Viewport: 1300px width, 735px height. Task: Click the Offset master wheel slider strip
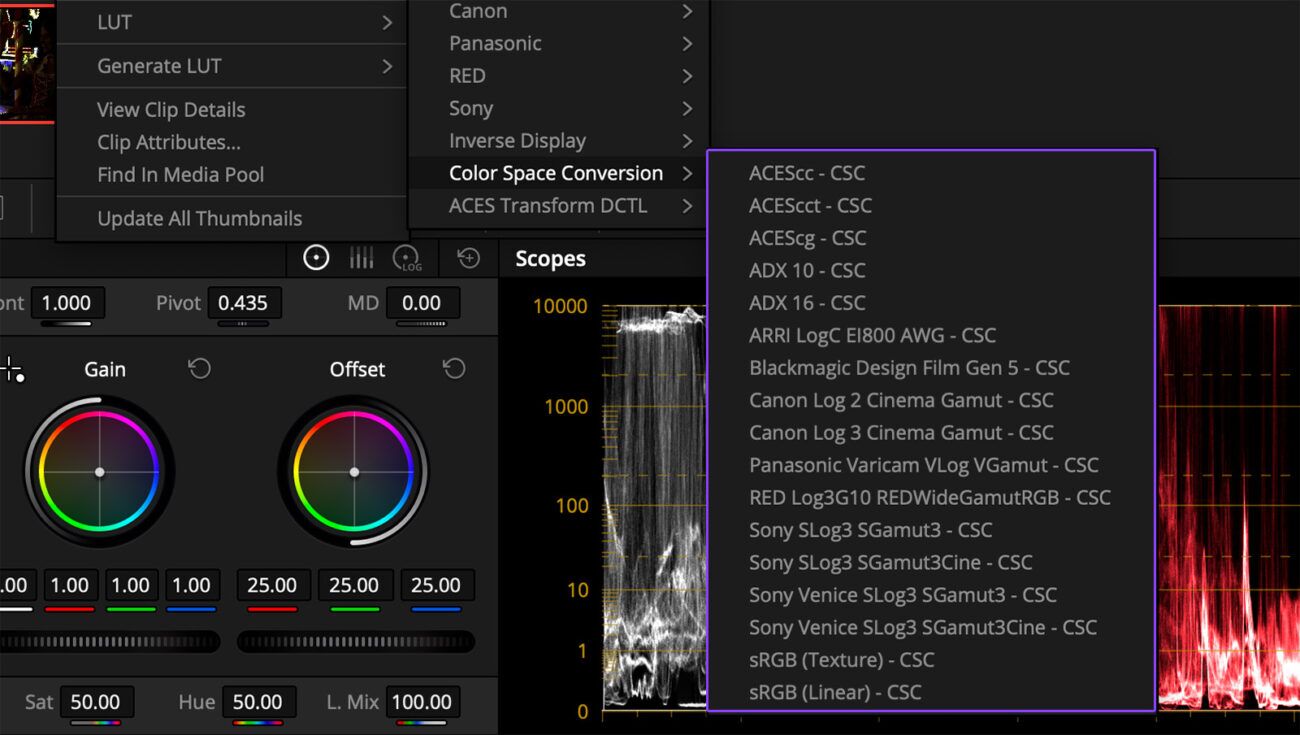click(x=355, y=641)
